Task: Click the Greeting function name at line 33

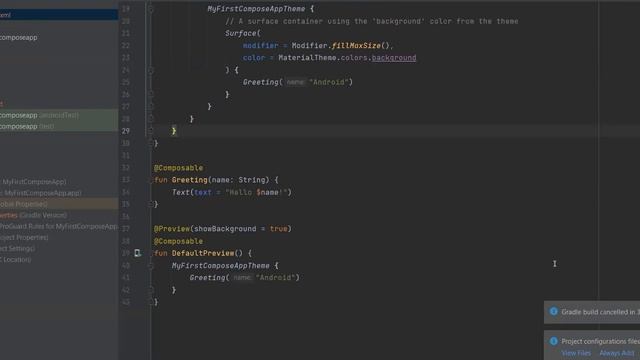Action: pos(189,180)
